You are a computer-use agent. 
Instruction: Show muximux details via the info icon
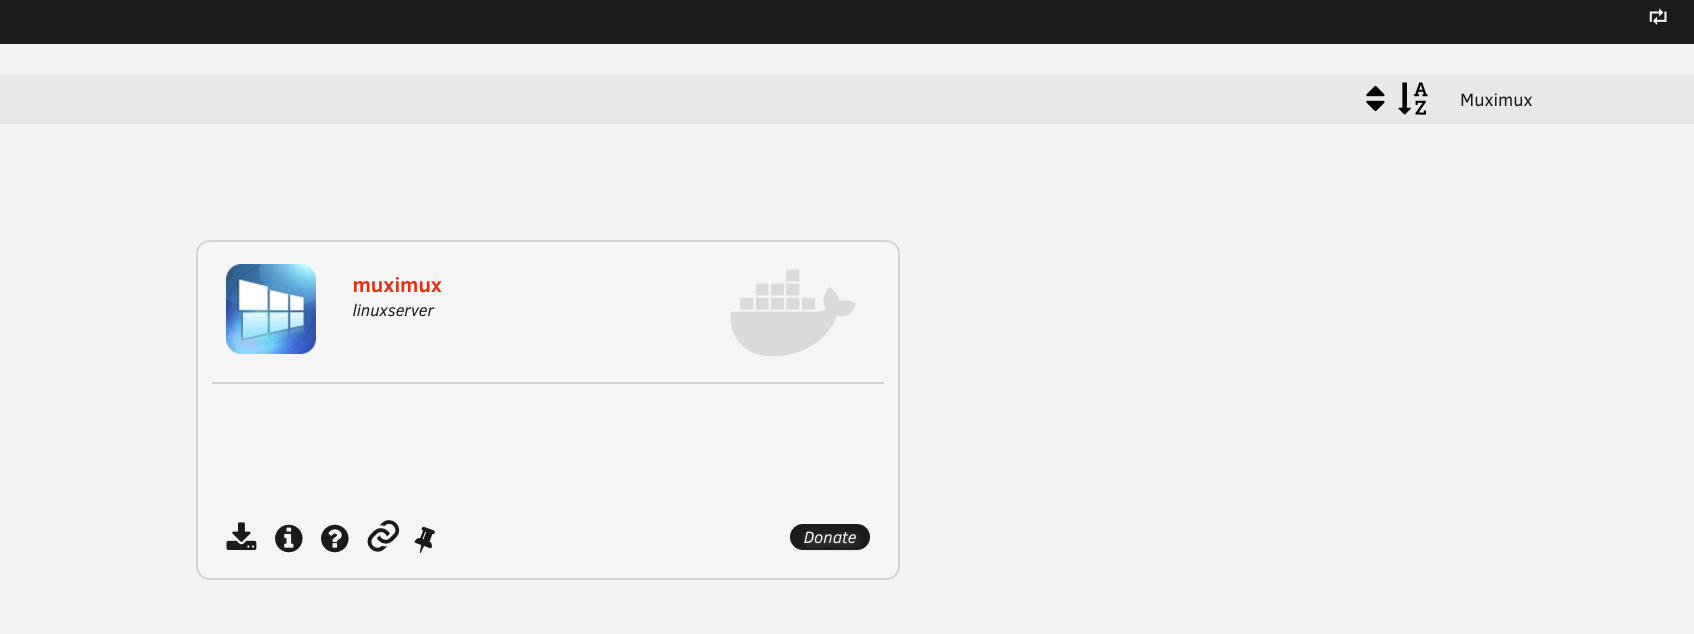pos(289,538)
